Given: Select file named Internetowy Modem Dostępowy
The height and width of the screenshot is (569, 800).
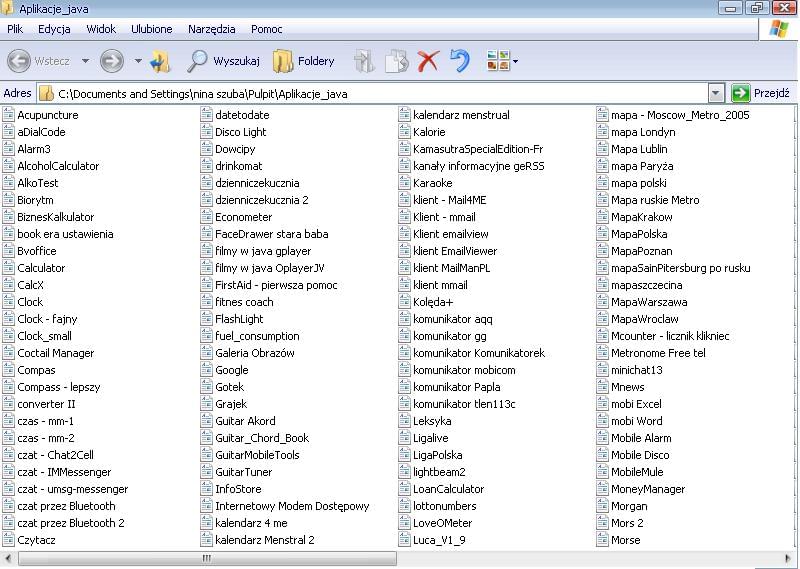Looking at the screenshot, I should point(292,506).
